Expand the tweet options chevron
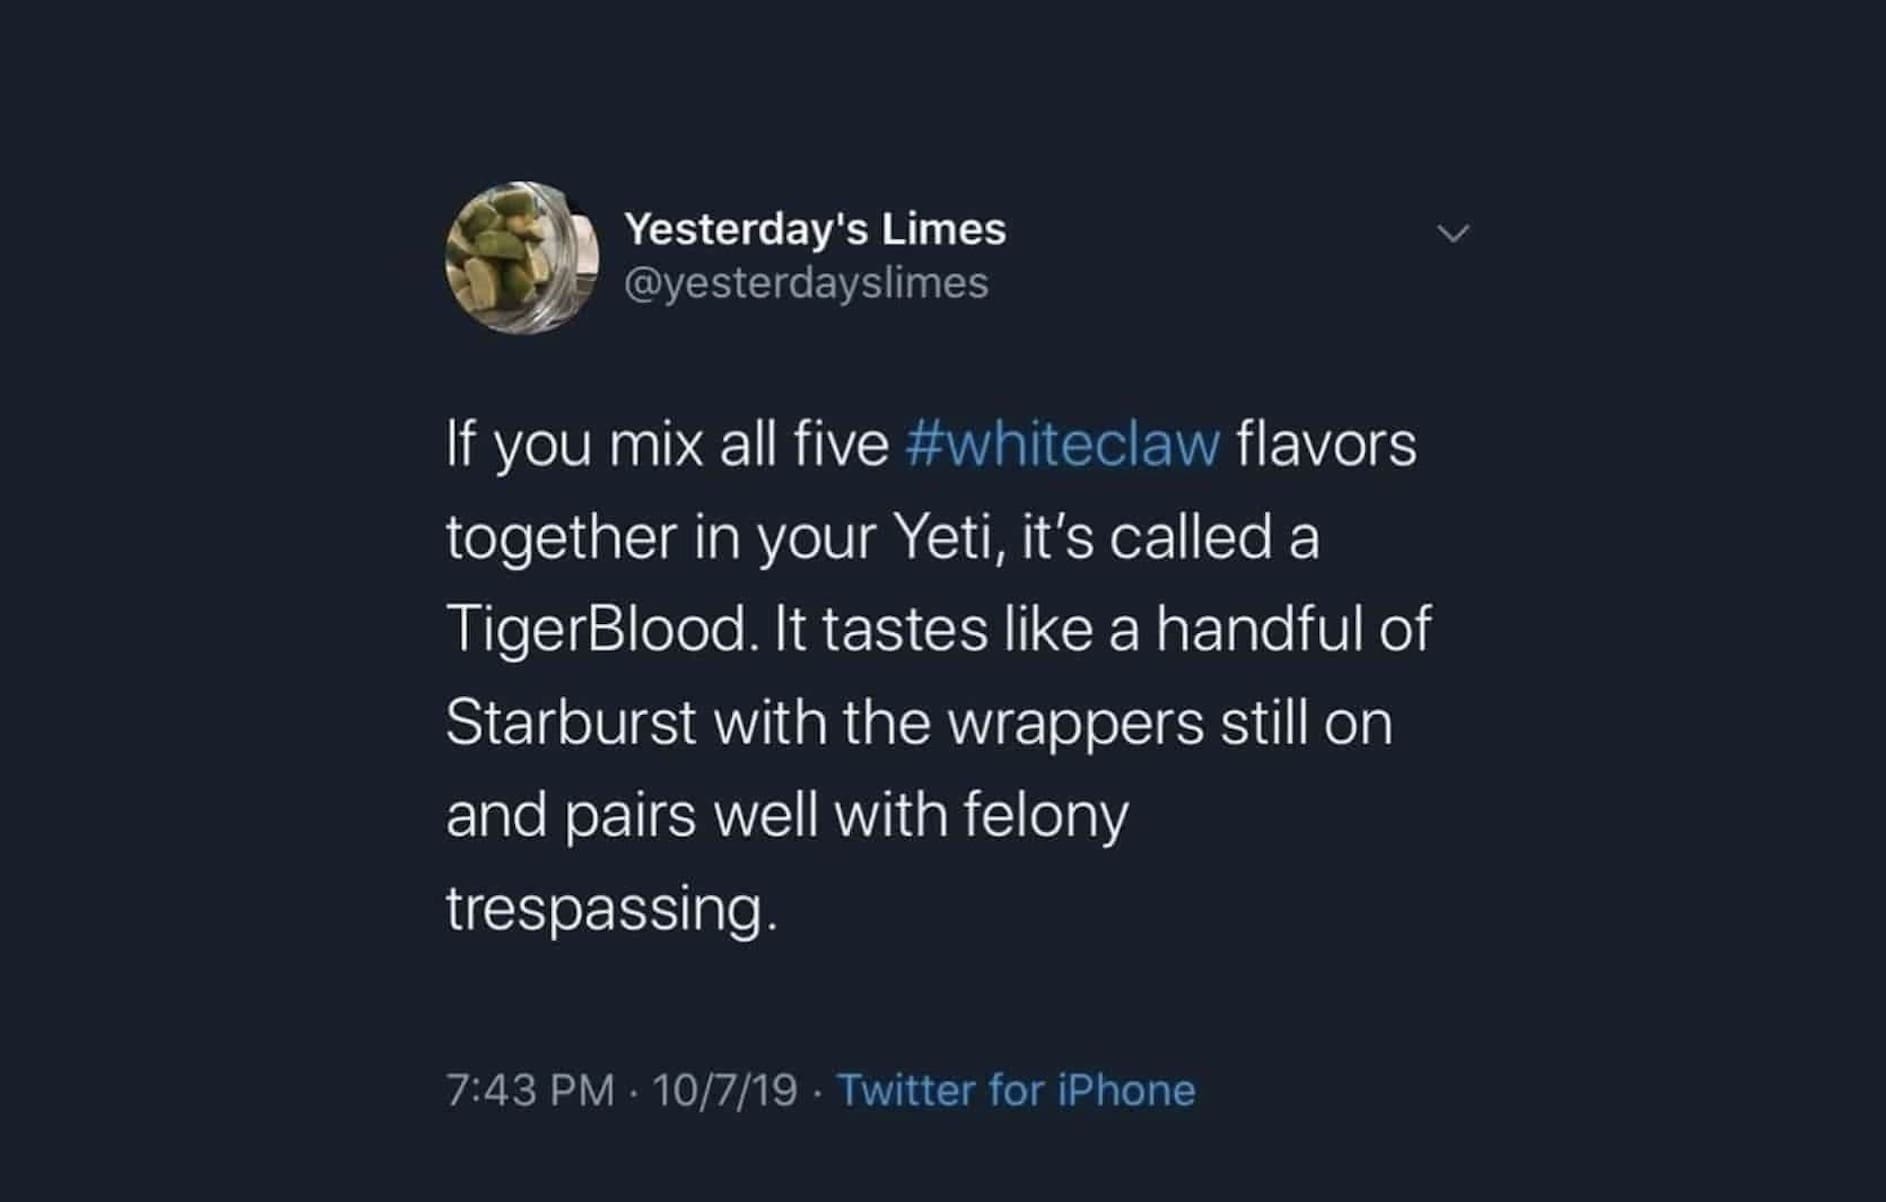 (x=1453, y=233)
